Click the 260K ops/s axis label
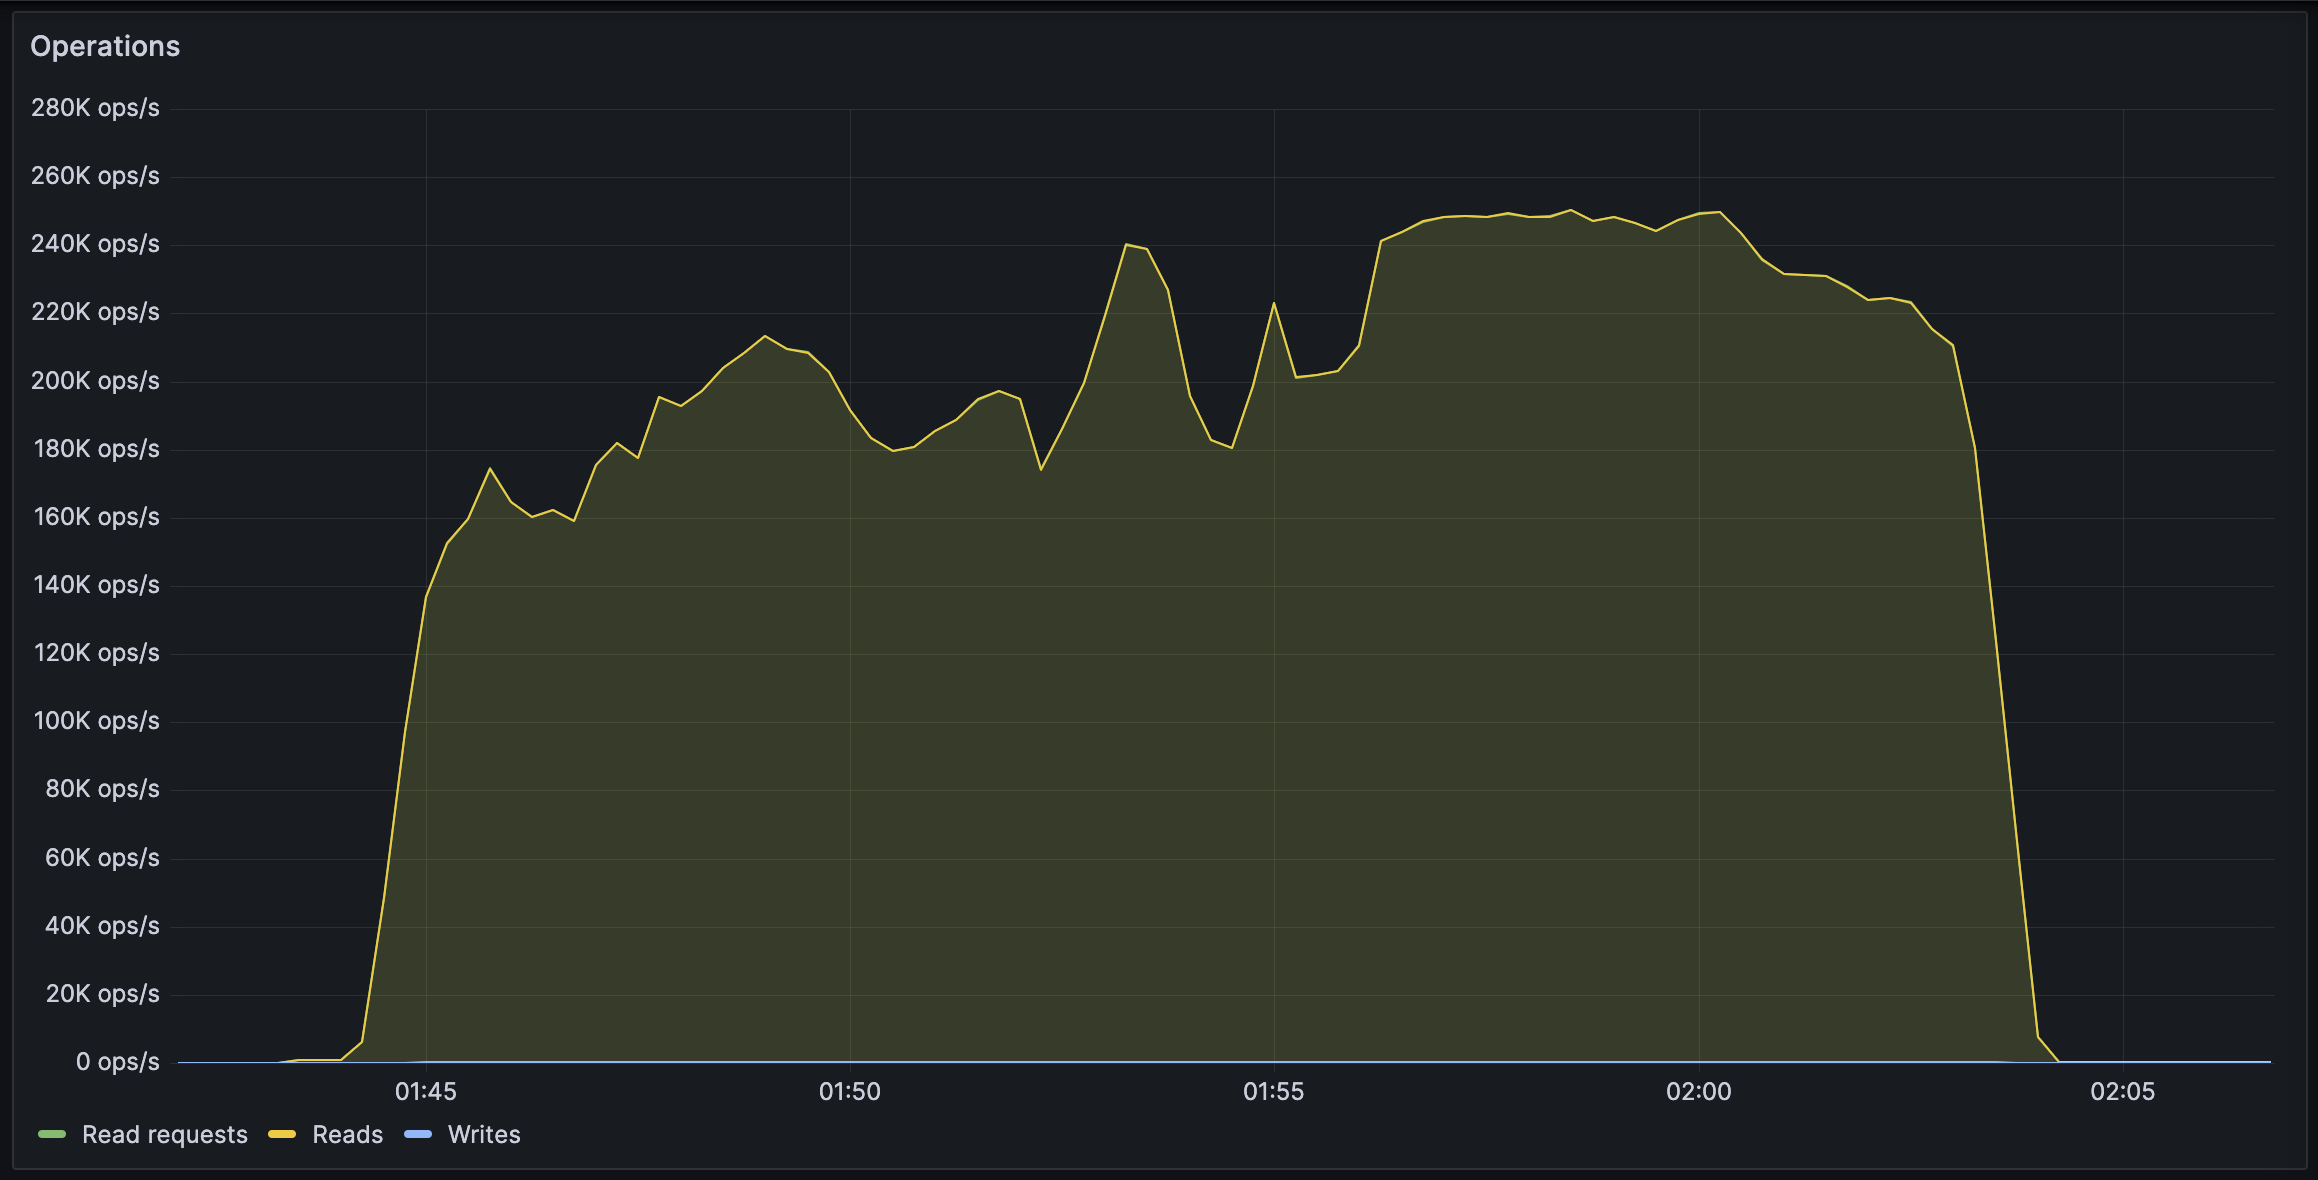The image size is (2318, 1180). 95,176
